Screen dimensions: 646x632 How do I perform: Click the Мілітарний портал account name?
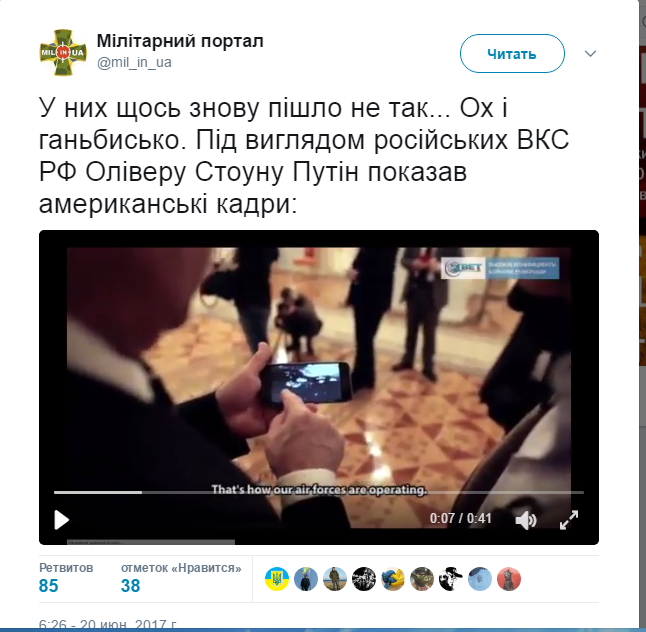(x=180, y=41)
